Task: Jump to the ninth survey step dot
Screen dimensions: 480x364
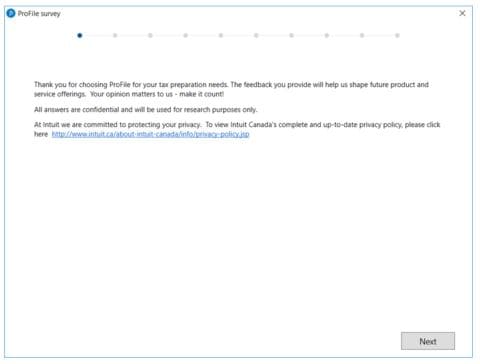Action: point(362,35)
